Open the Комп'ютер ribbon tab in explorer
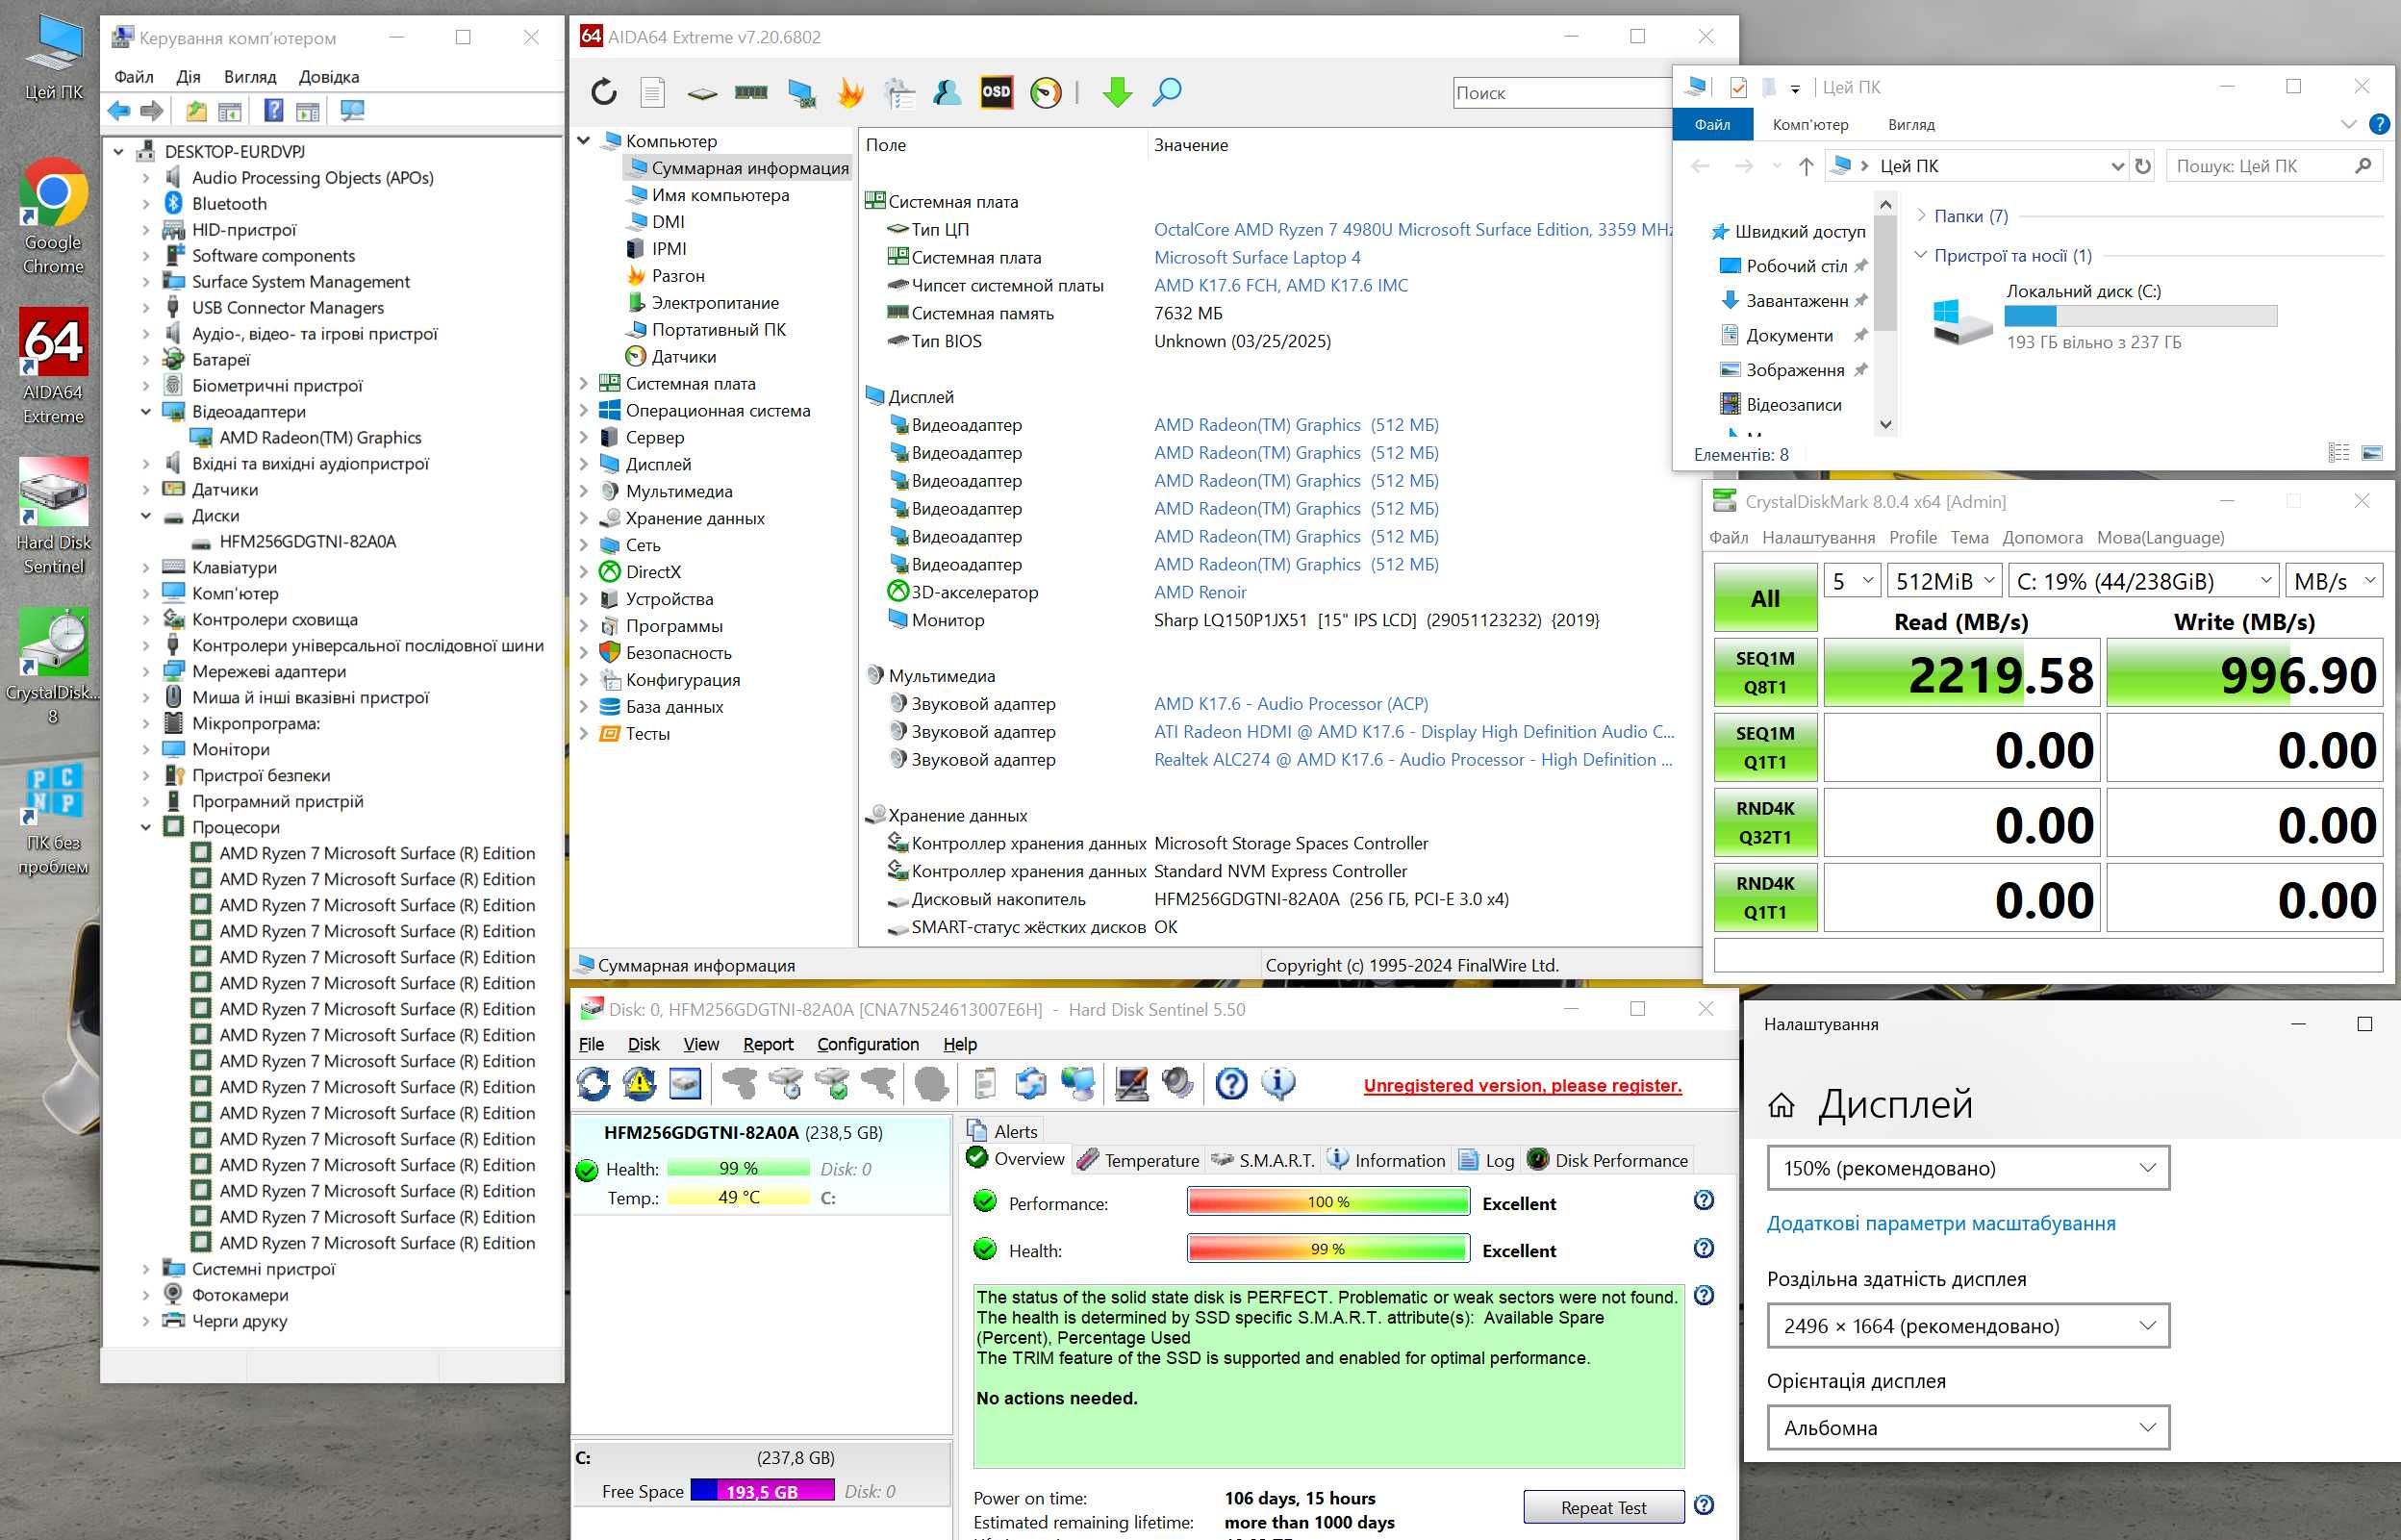This screenshot has height=1540, width=2401. (x=1810, y=125)
